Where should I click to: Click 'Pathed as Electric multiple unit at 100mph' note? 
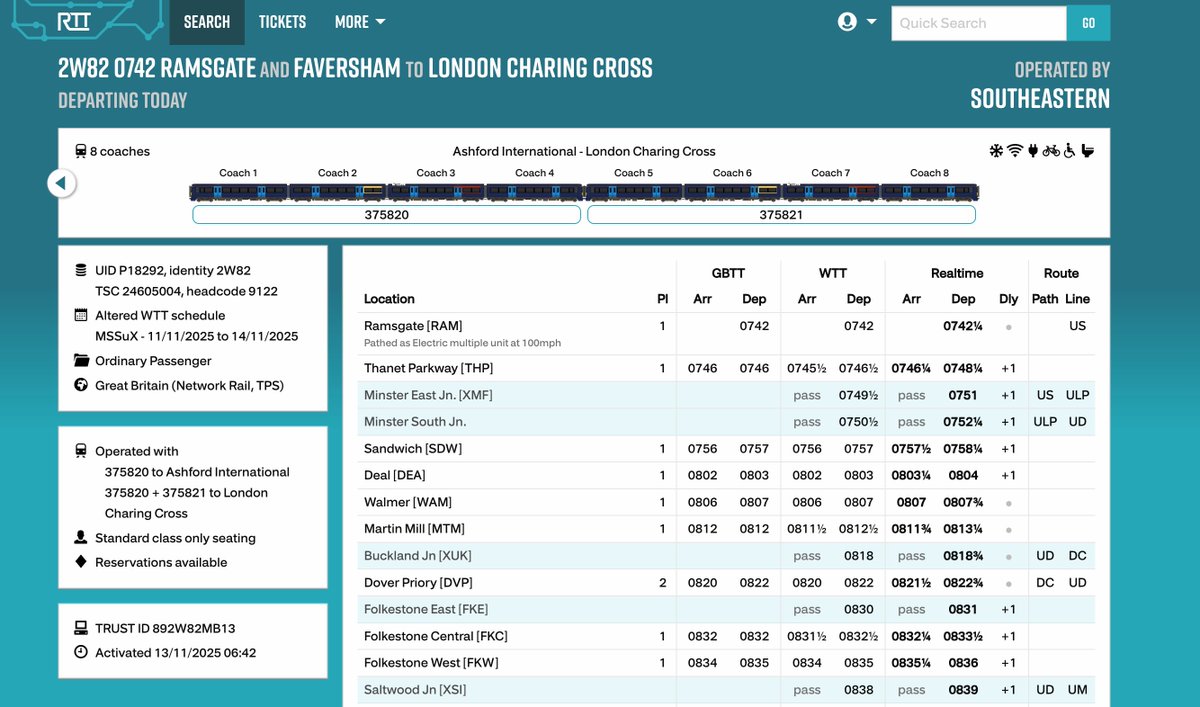coord(462,343)
